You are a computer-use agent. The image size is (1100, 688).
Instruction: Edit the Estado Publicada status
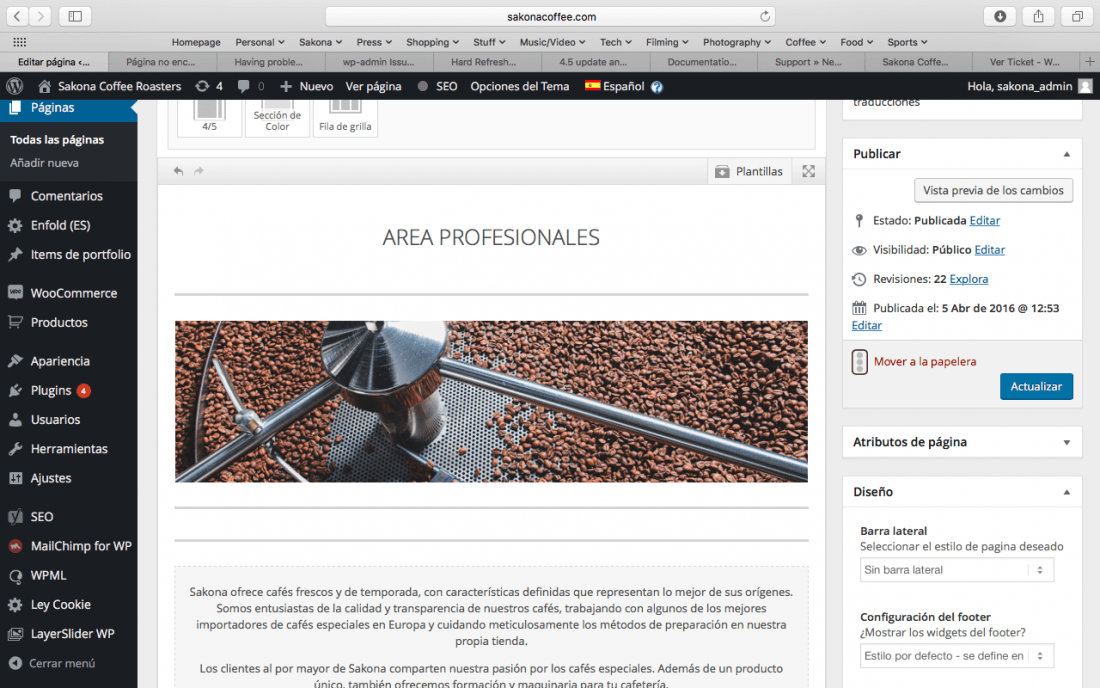pos(984,220)
